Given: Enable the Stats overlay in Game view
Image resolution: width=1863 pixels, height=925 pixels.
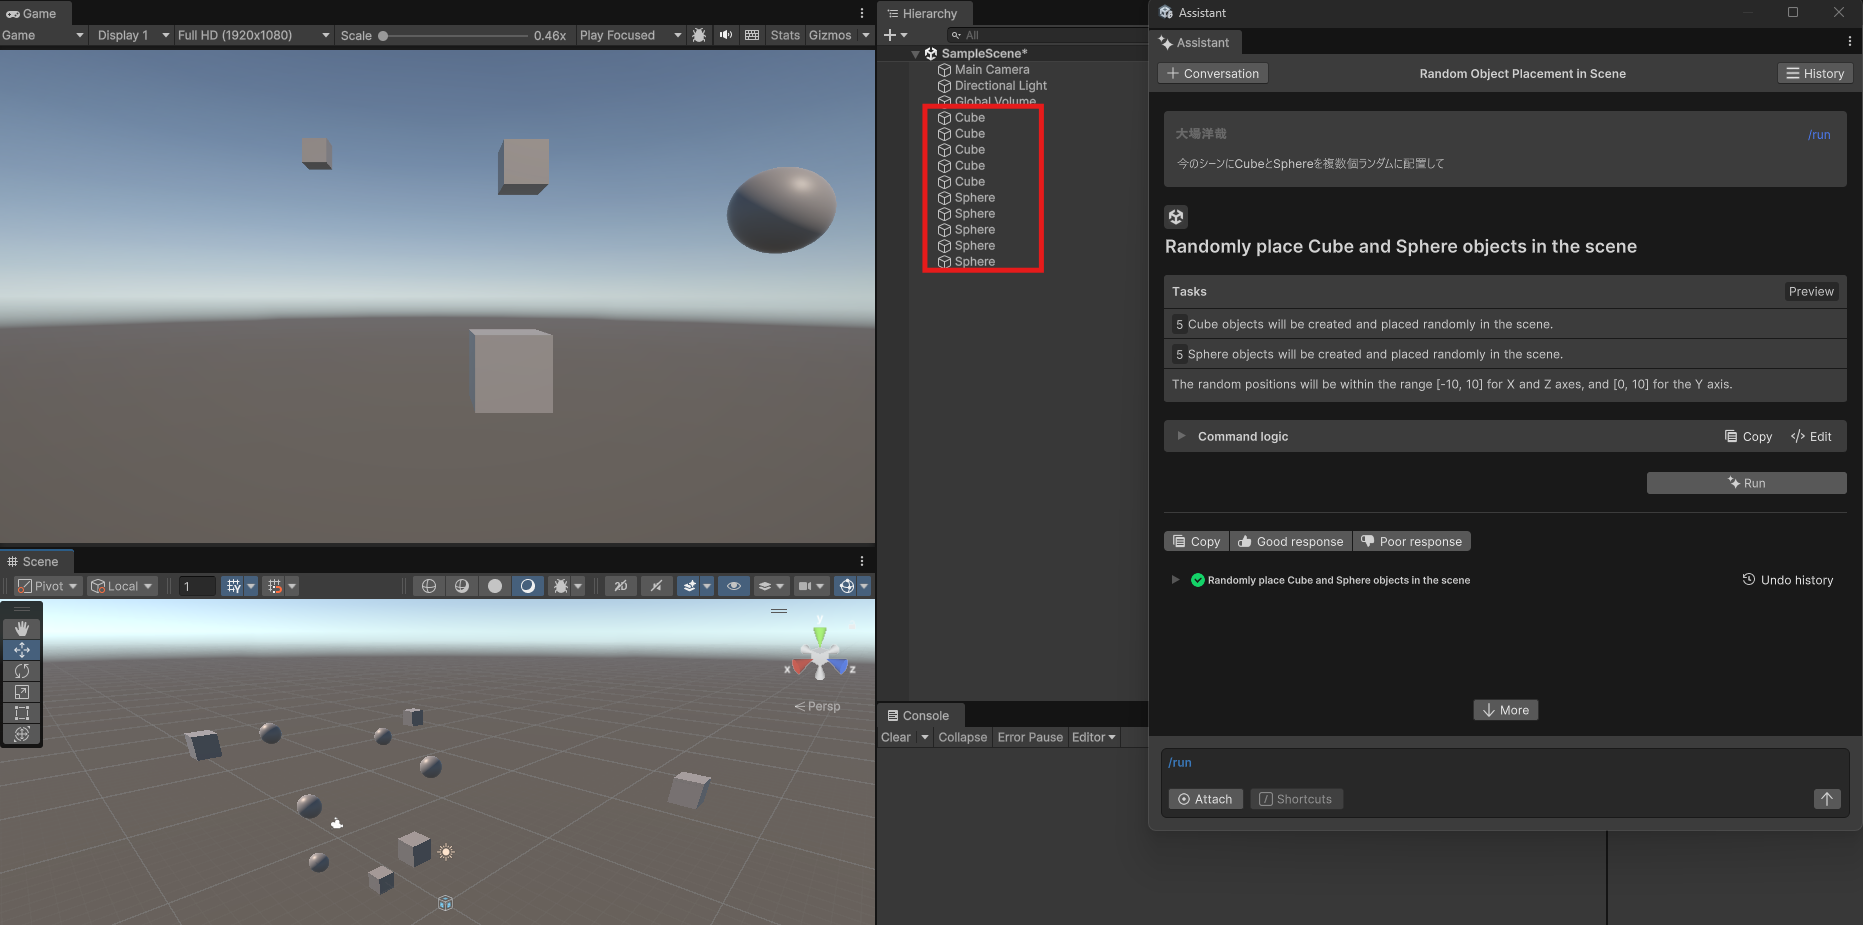Looking at the screenshot, I should (x=784, y=35).
